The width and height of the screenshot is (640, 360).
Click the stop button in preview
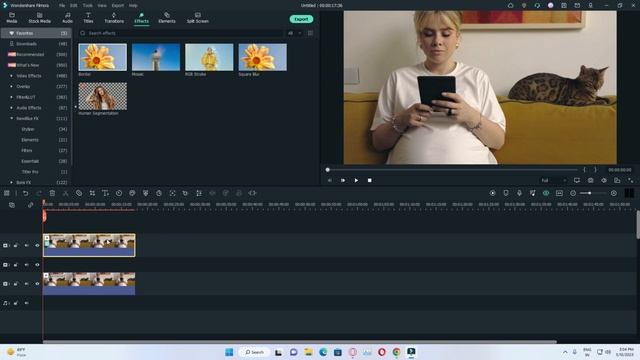[x=369, y=180]
